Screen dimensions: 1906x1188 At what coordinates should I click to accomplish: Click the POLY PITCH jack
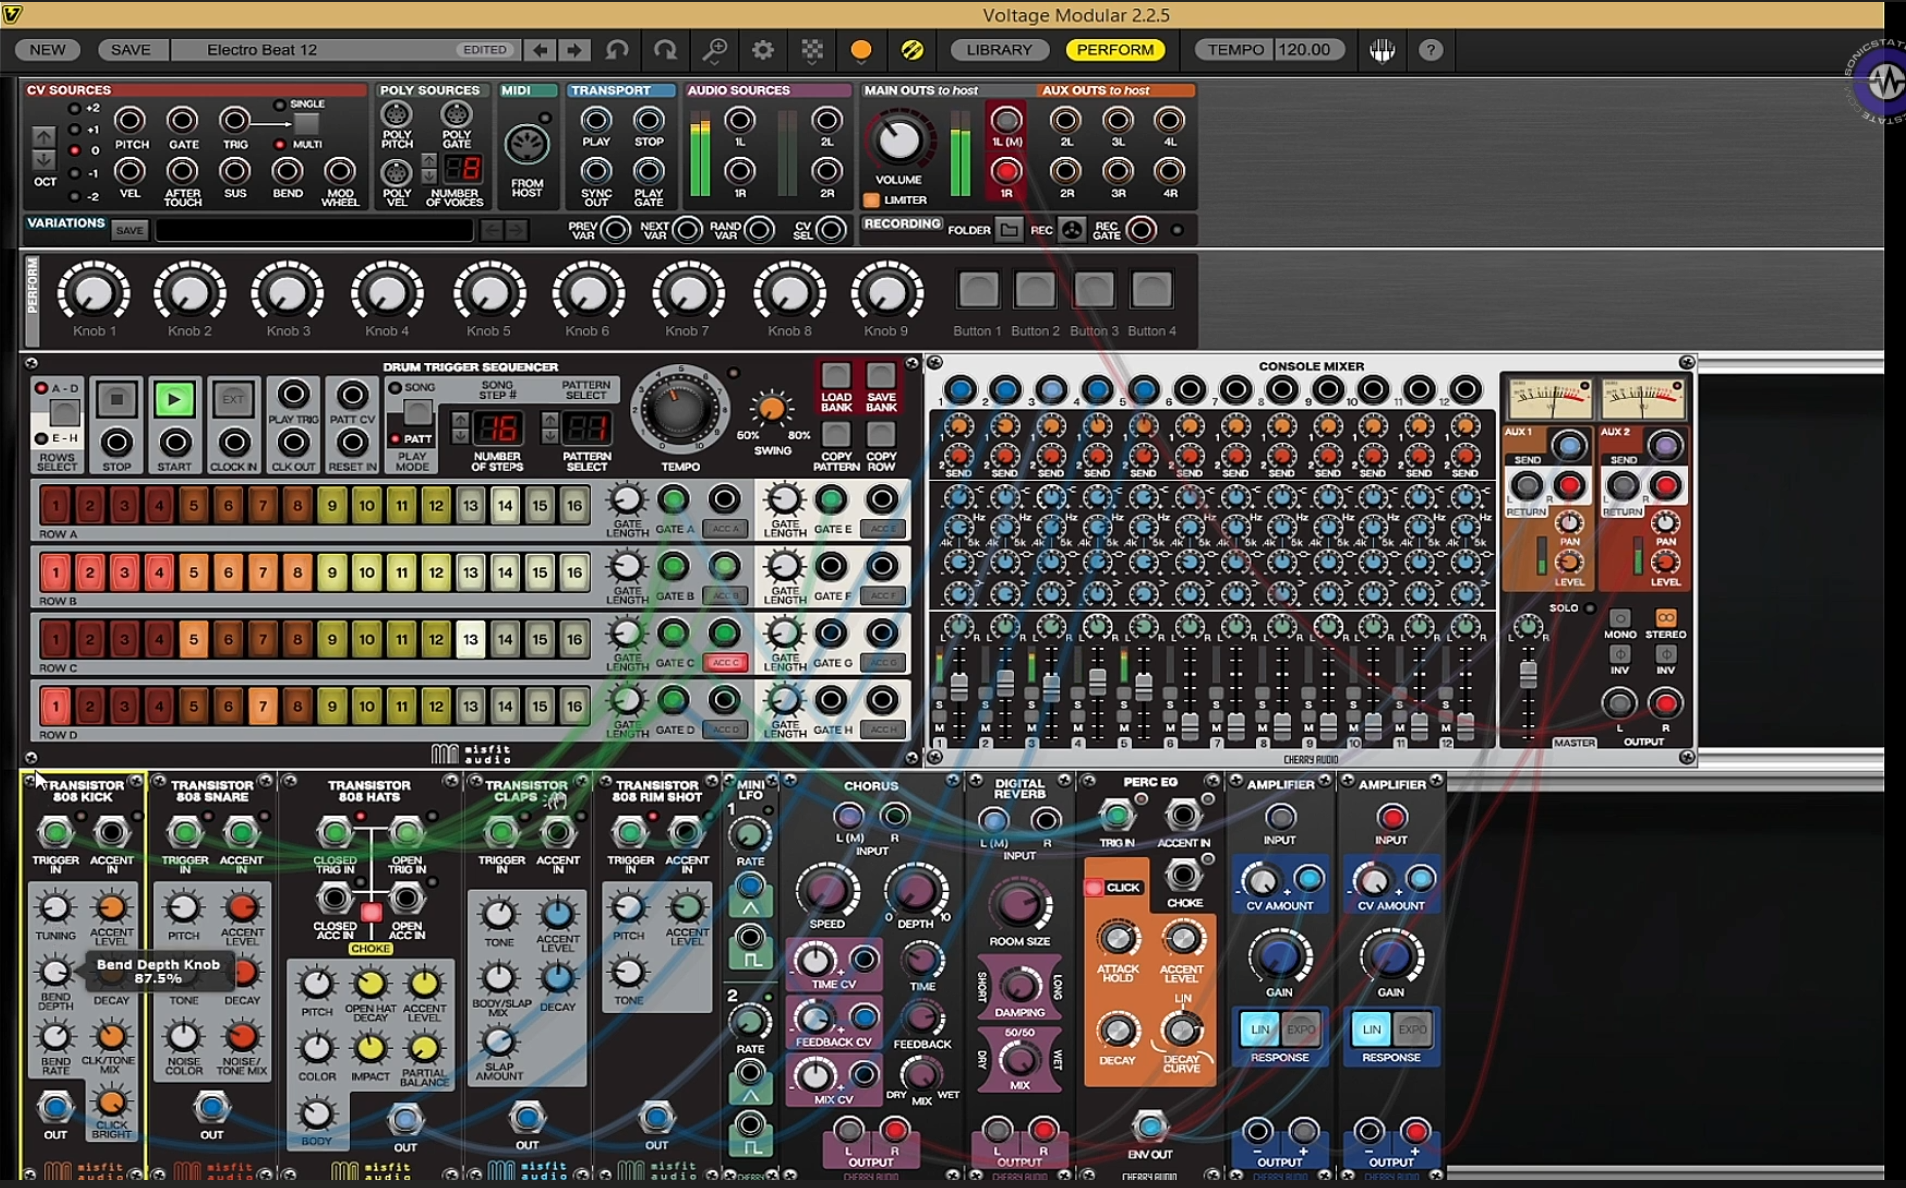[x=397, y=114]
